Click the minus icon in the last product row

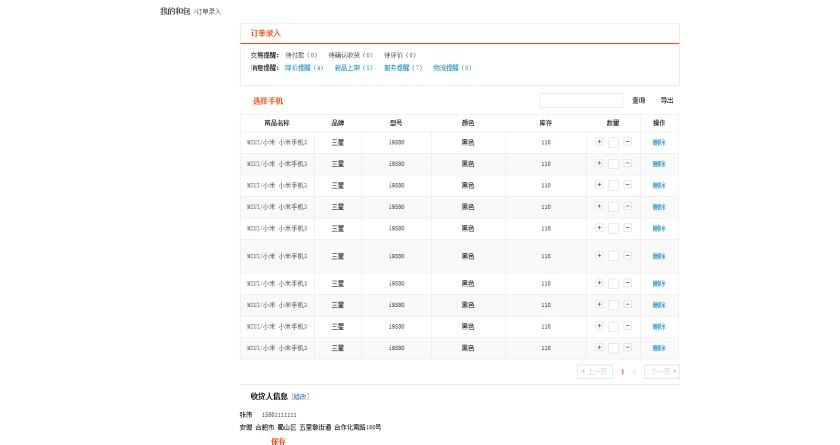click(x=627, y=348)
